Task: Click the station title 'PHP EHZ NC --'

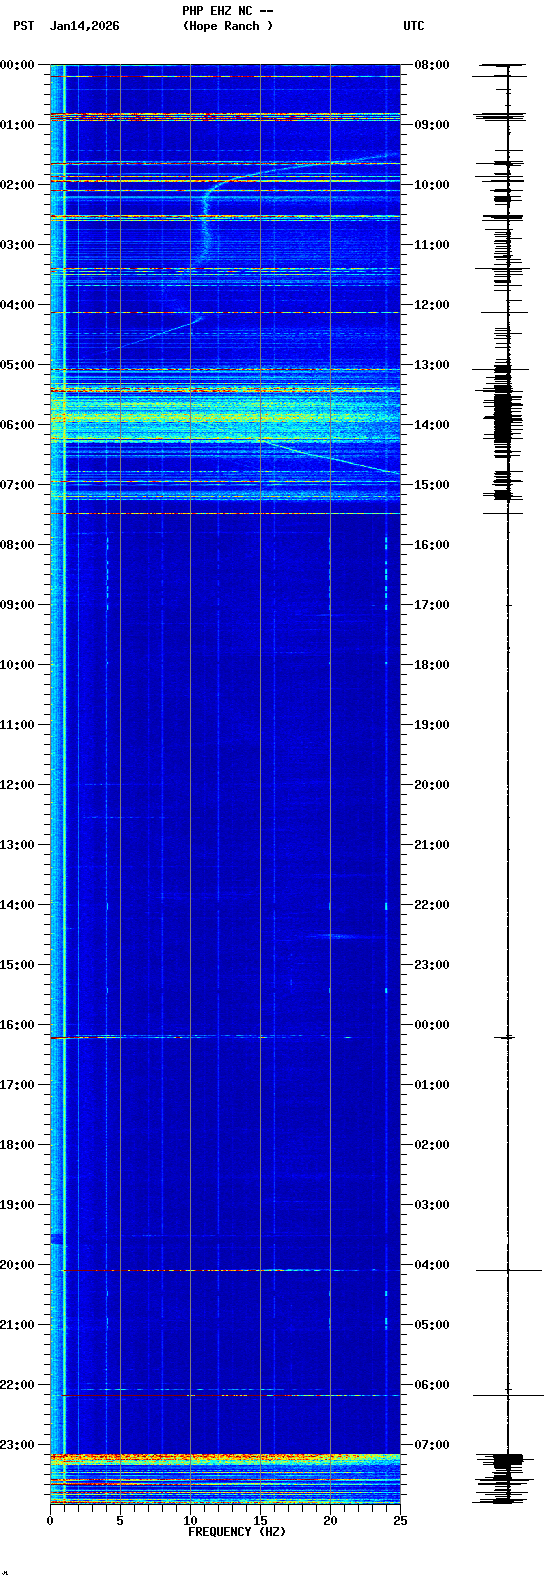Action: 227,11
